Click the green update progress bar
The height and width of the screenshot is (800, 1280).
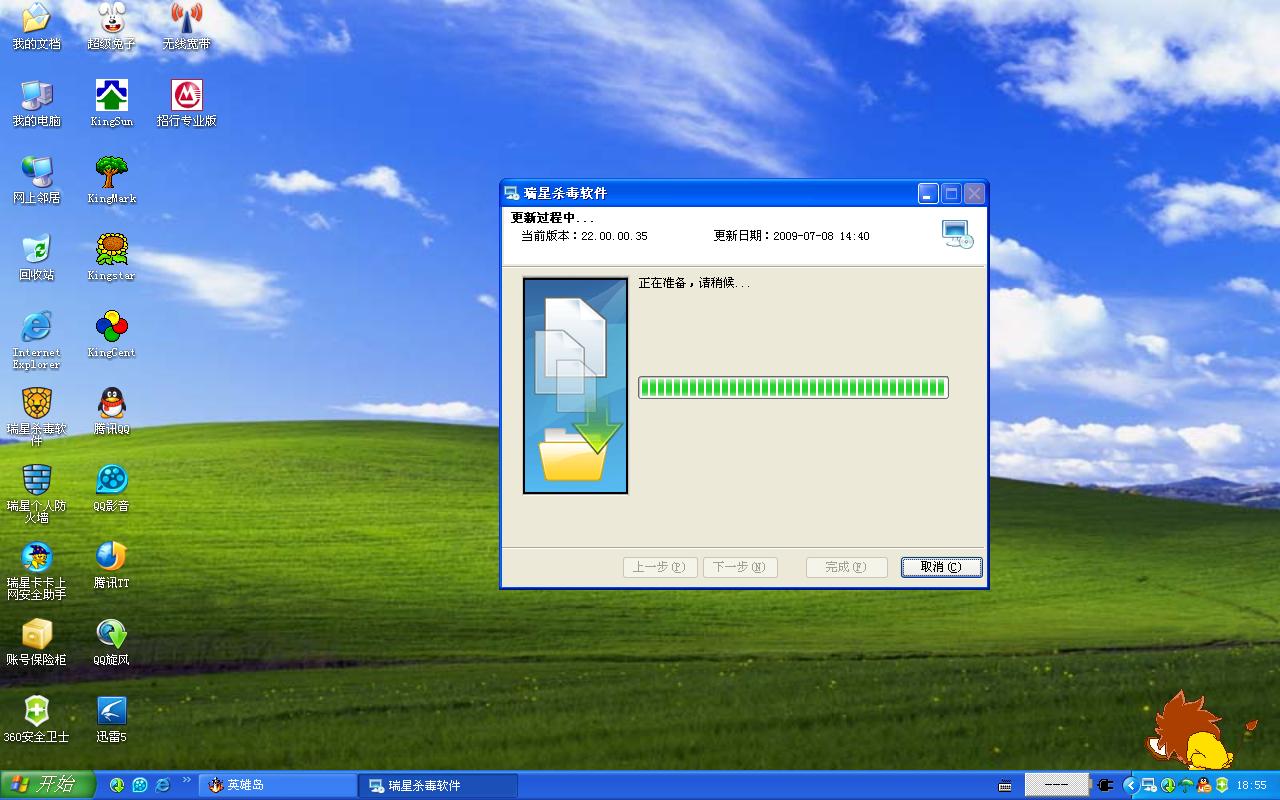click(793, 387)
